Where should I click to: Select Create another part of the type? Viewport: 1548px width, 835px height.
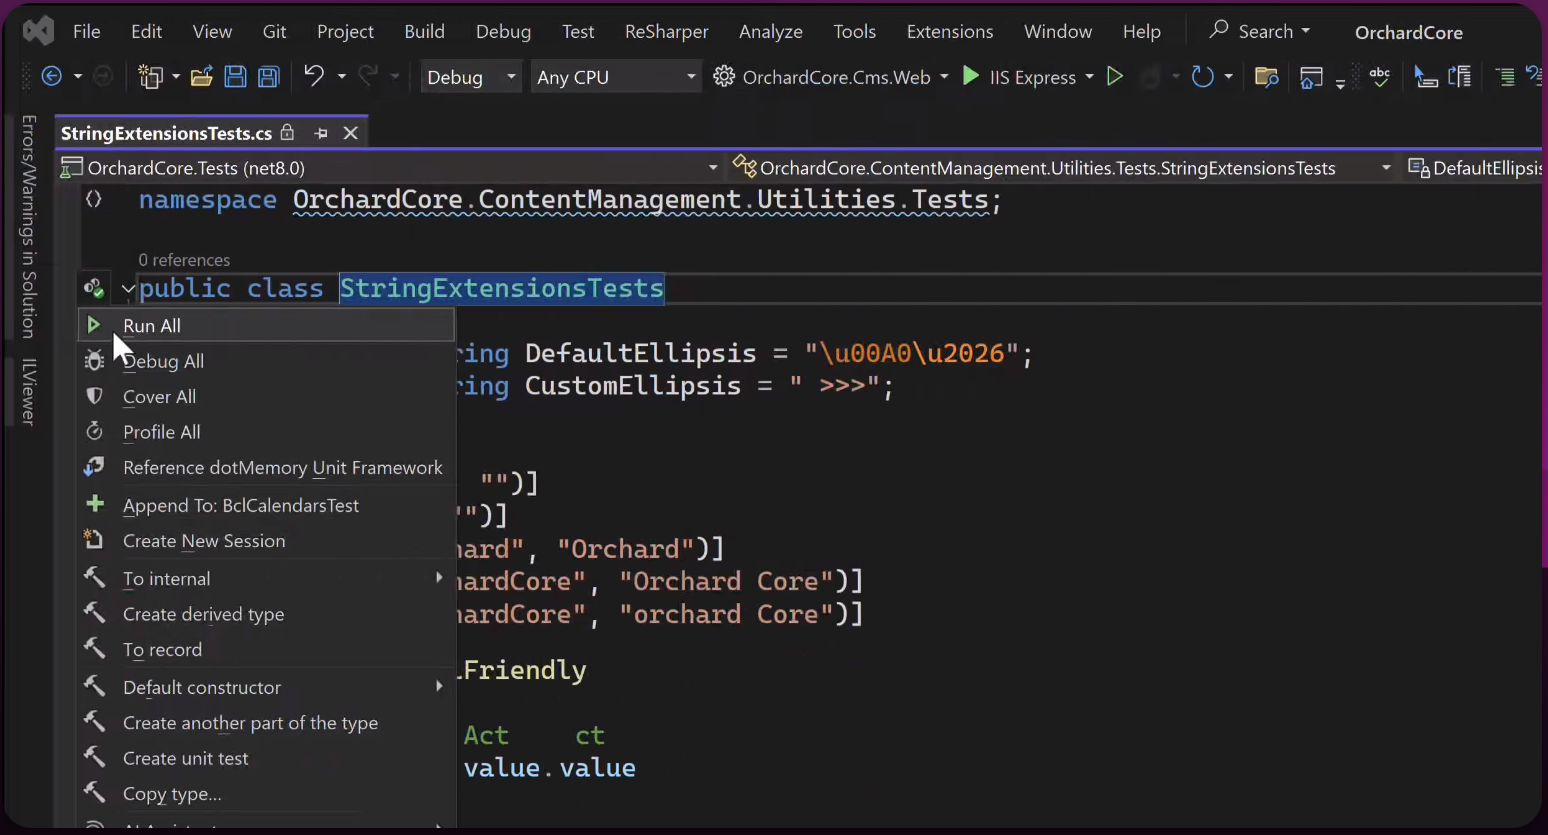click(266, 723)
